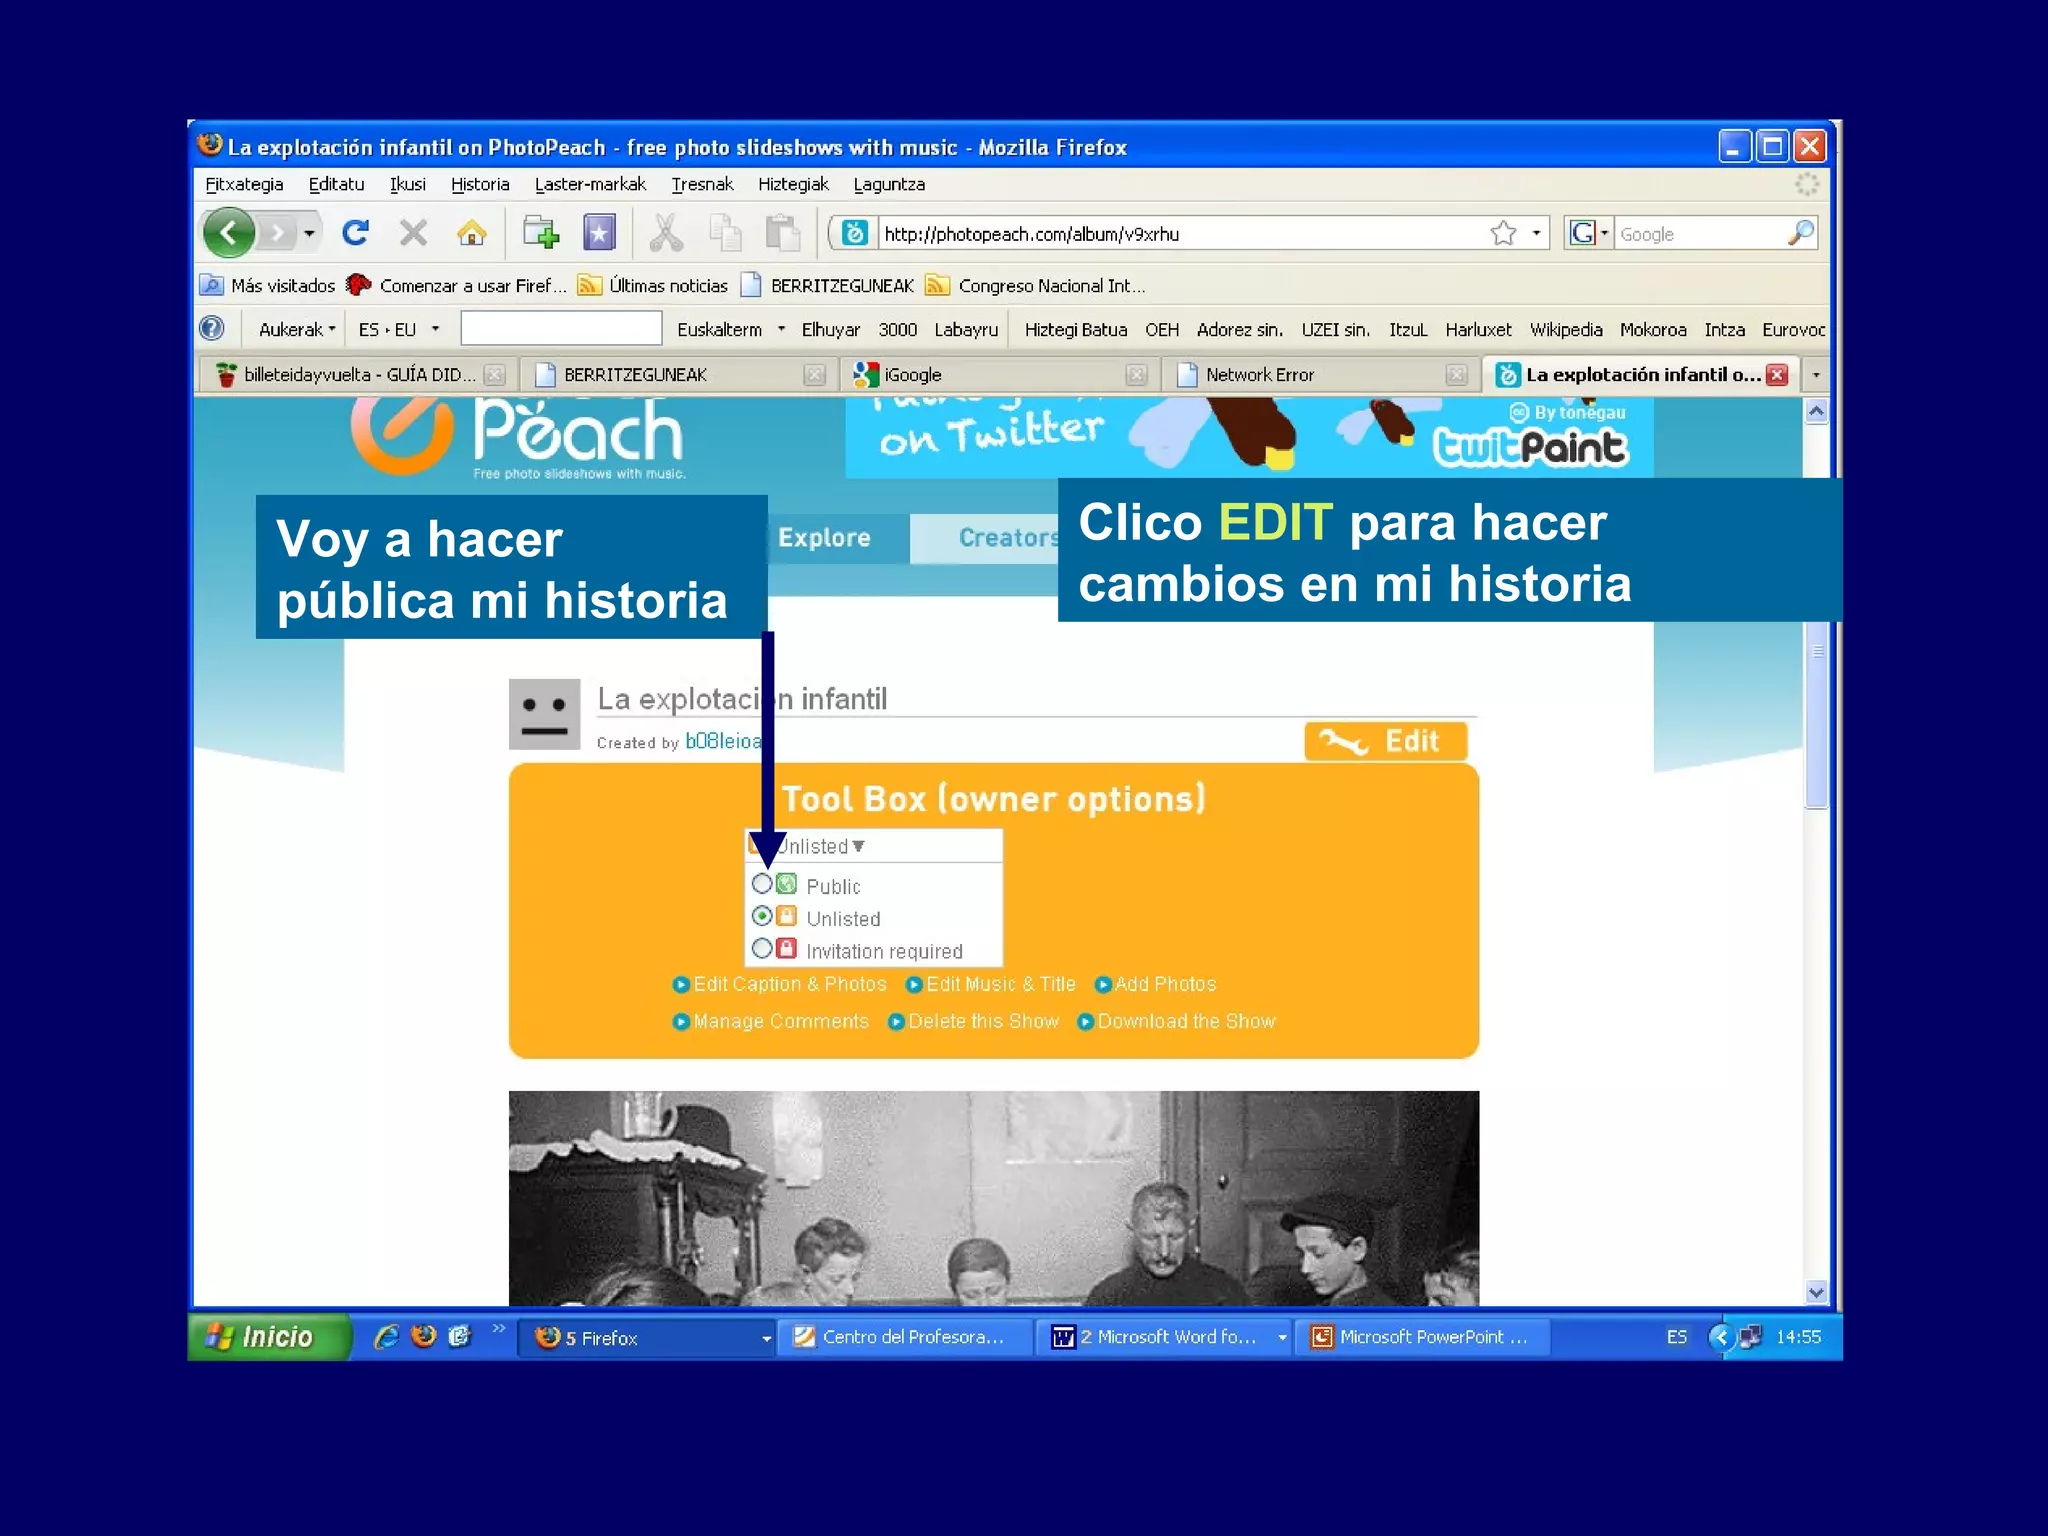Click the bookmarks star toolbar icon
2048x1536 pixels.
(x=599, y=233)
